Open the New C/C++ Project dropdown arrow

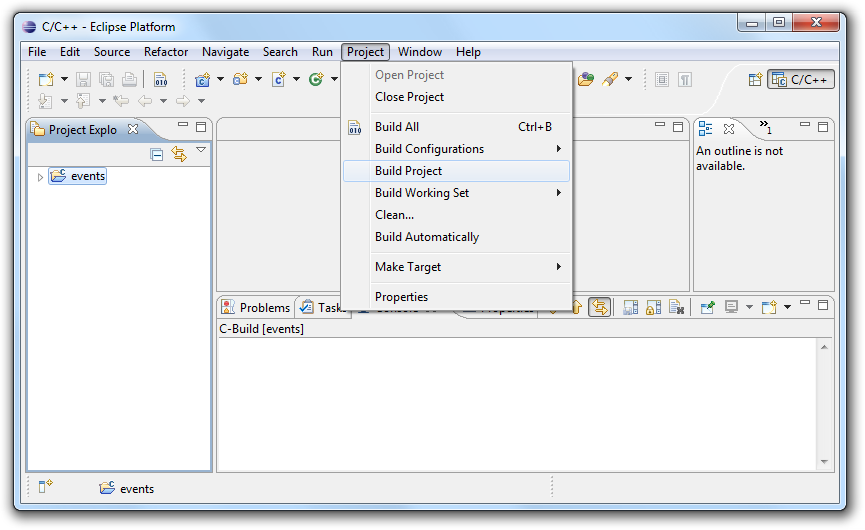(x=220, y=79)
